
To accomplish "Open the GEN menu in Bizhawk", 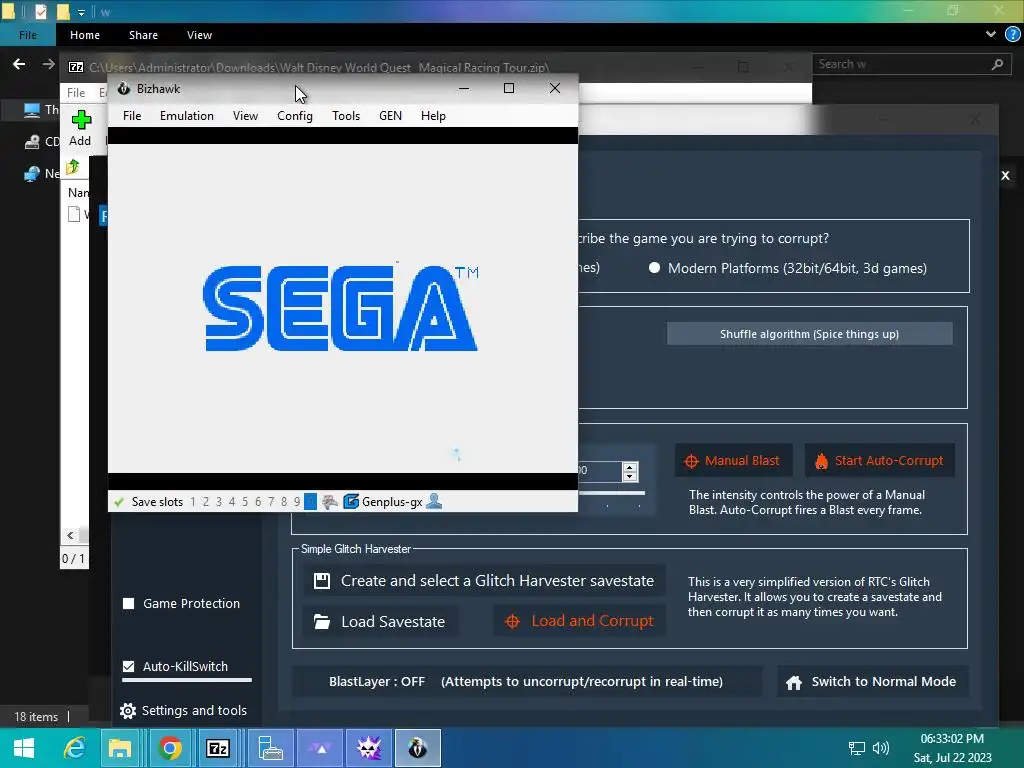I will click(390, 116).
